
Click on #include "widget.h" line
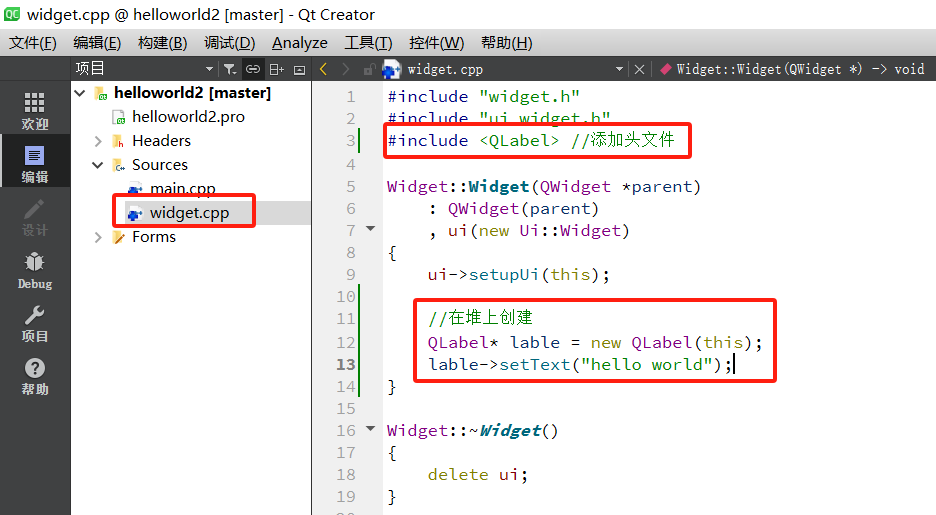484,97
